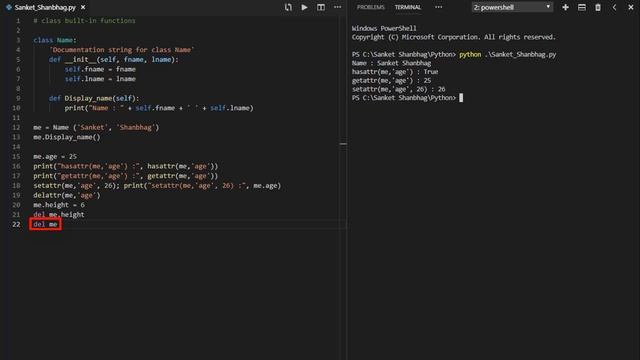Close the terminal panel
The height and width of the screenshot is (360, 640).
pos(631,7)
